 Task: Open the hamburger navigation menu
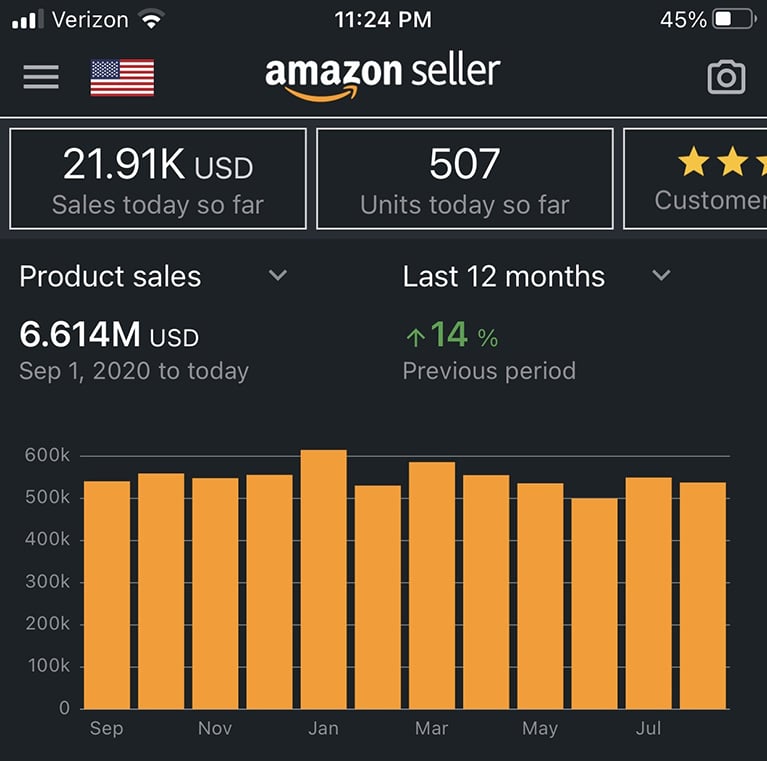pos(41,77)
